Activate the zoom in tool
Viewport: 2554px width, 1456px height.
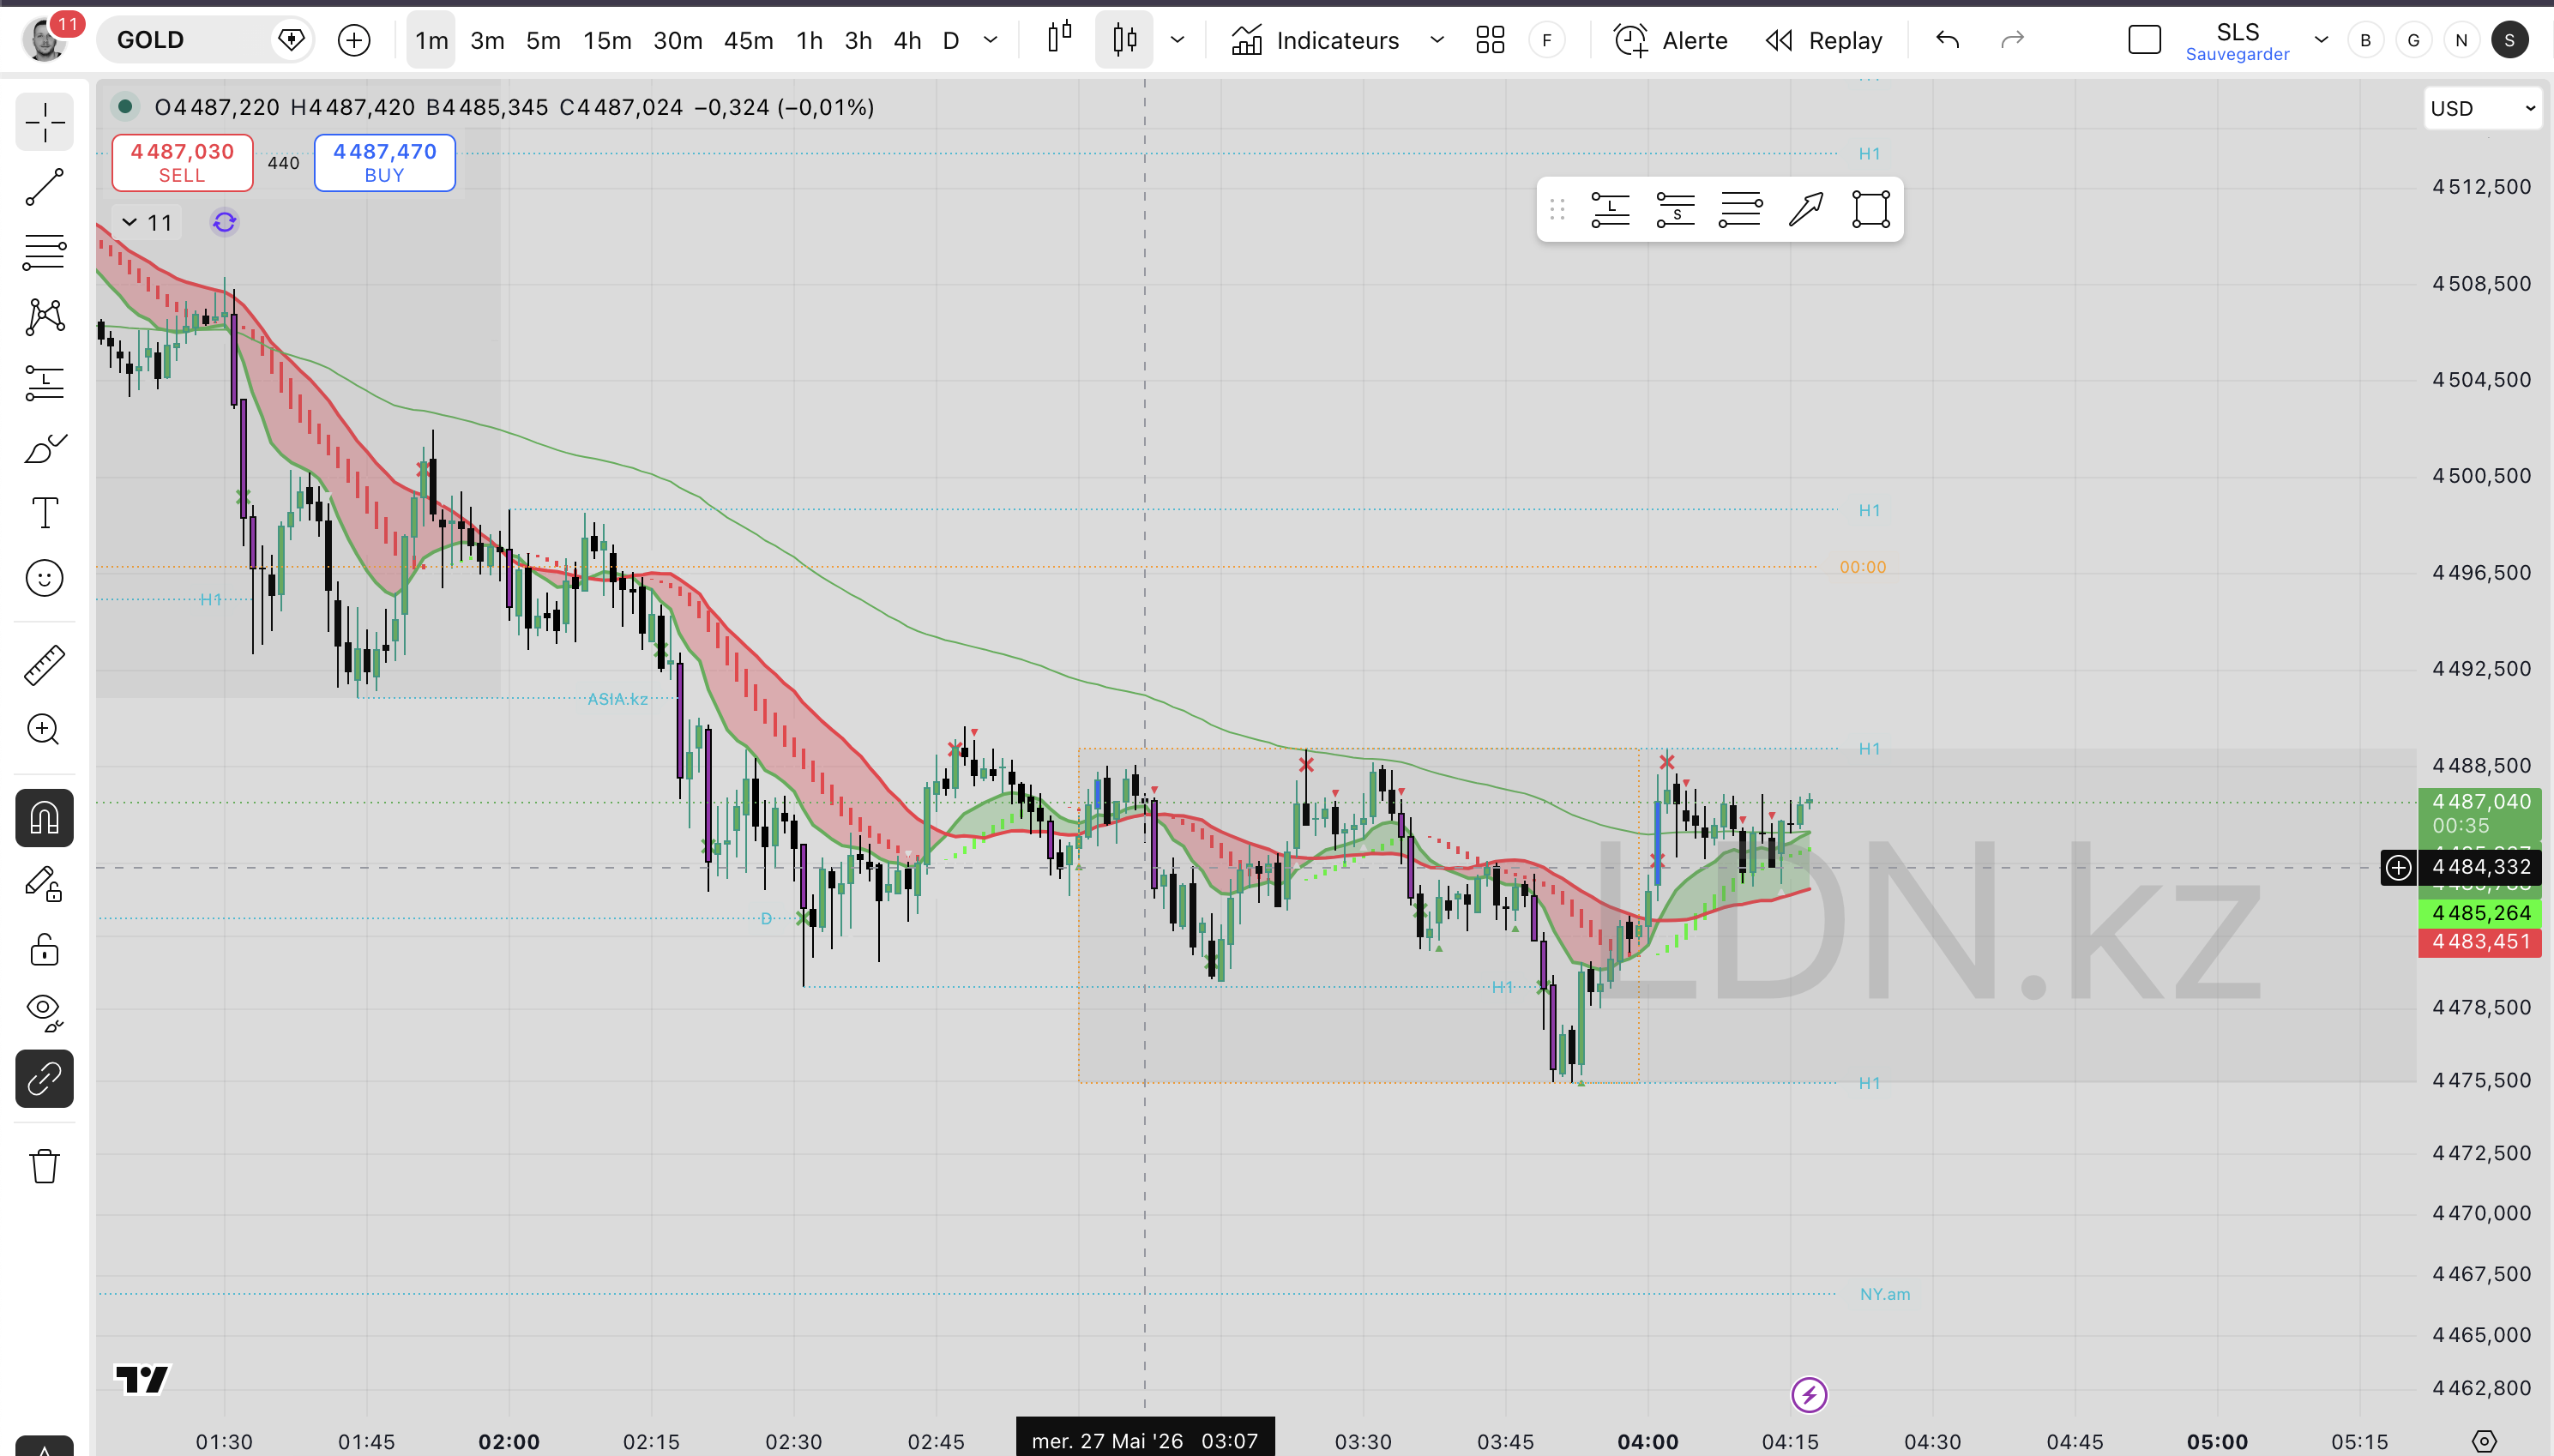click(x=44, y=729)
